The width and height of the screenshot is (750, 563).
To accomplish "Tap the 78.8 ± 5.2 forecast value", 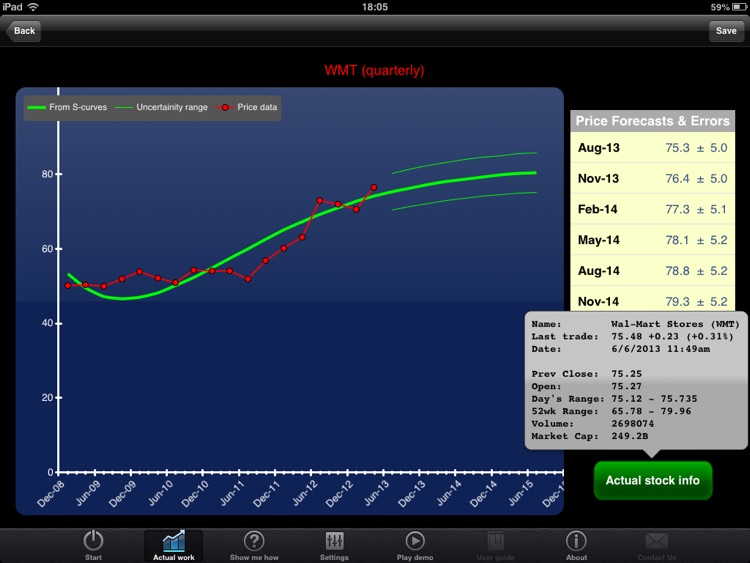I will [x=696, y=271].
